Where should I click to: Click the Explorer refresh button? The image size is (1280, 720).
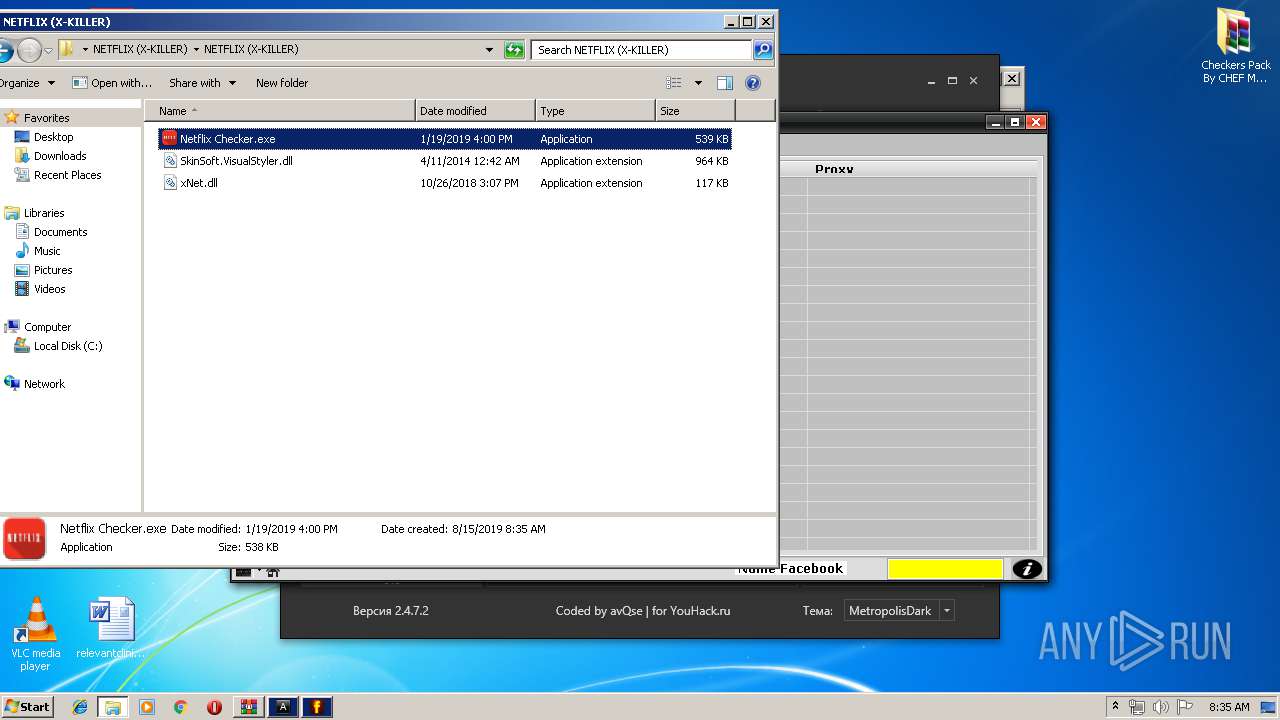[514, 49]
